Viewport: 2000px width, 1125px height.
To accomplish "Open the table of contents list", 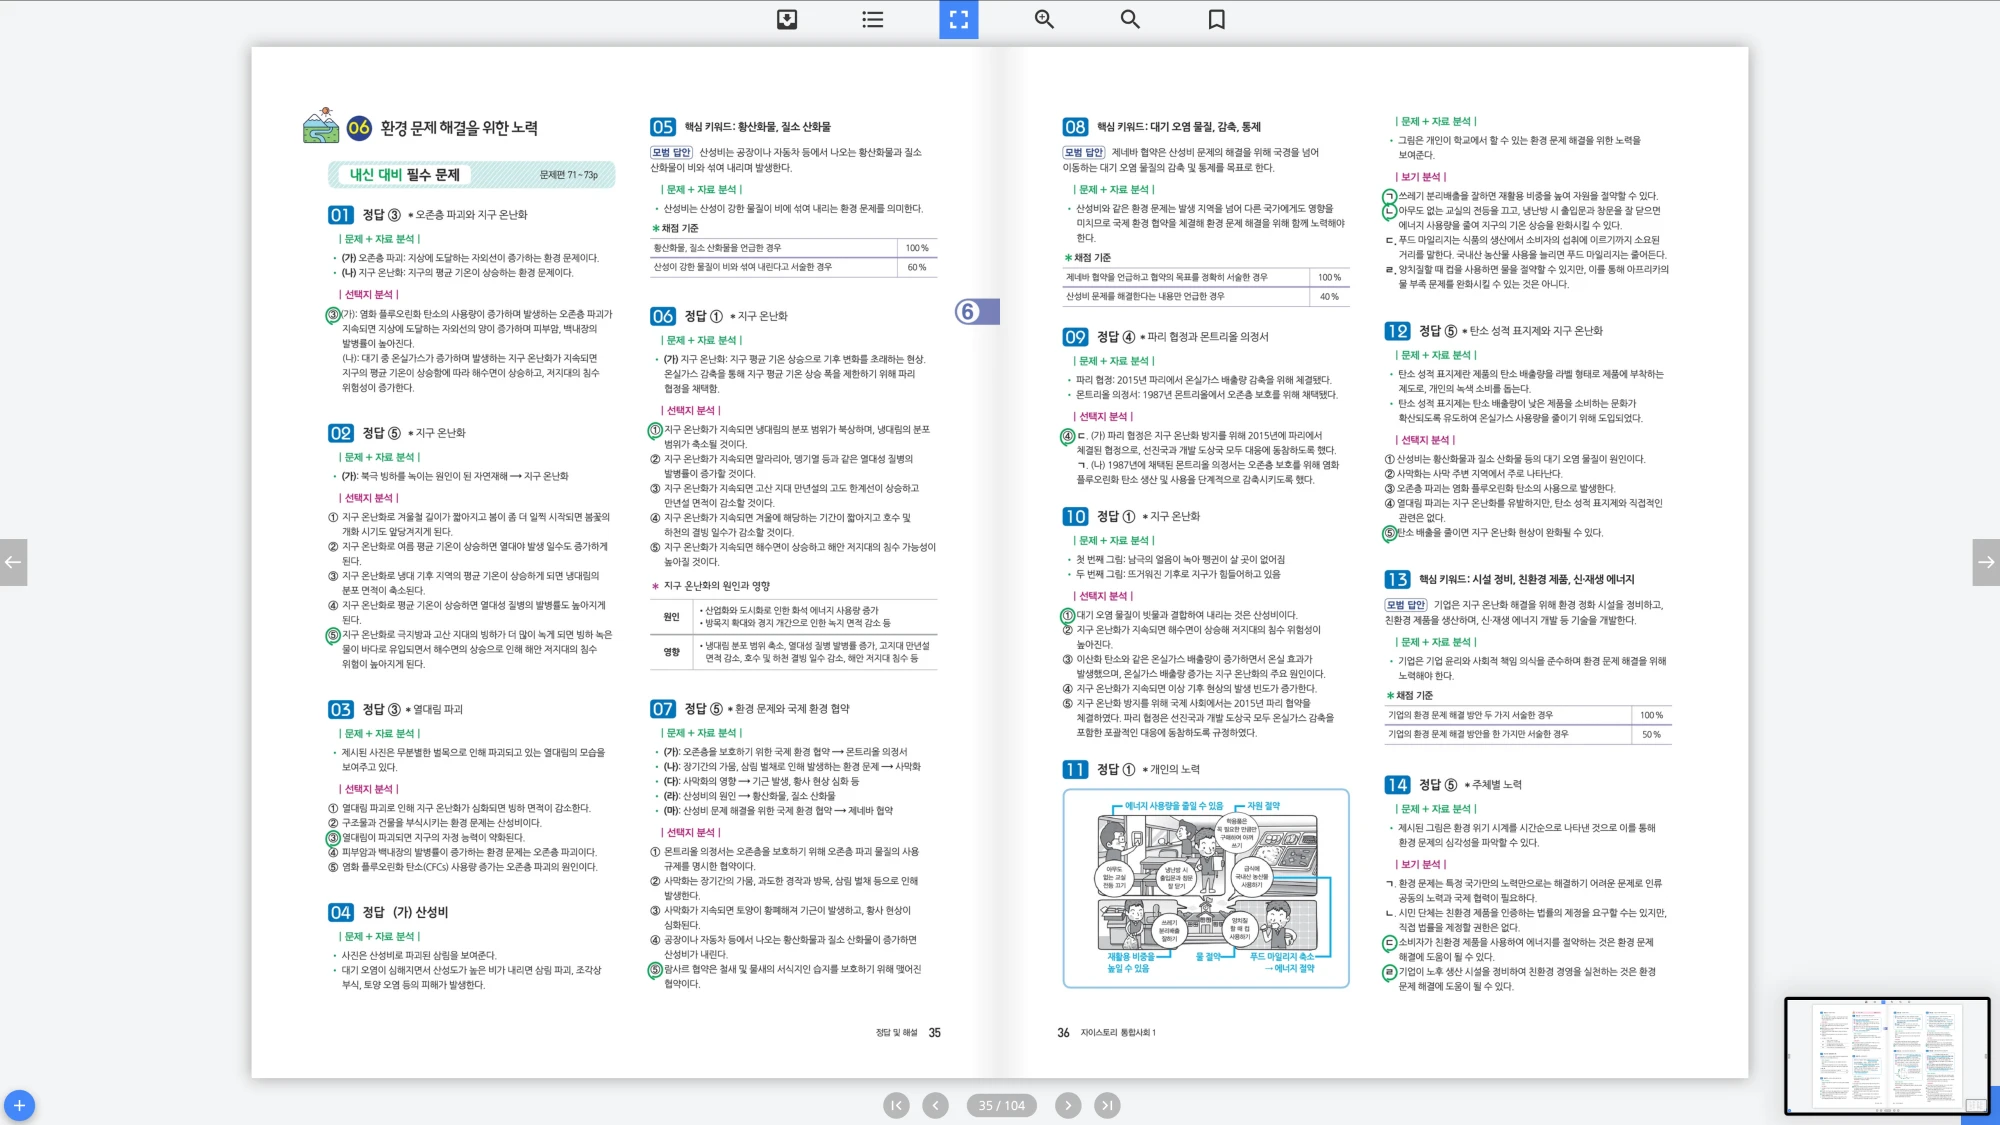I will pyautogui.click(x=872, y=19).
